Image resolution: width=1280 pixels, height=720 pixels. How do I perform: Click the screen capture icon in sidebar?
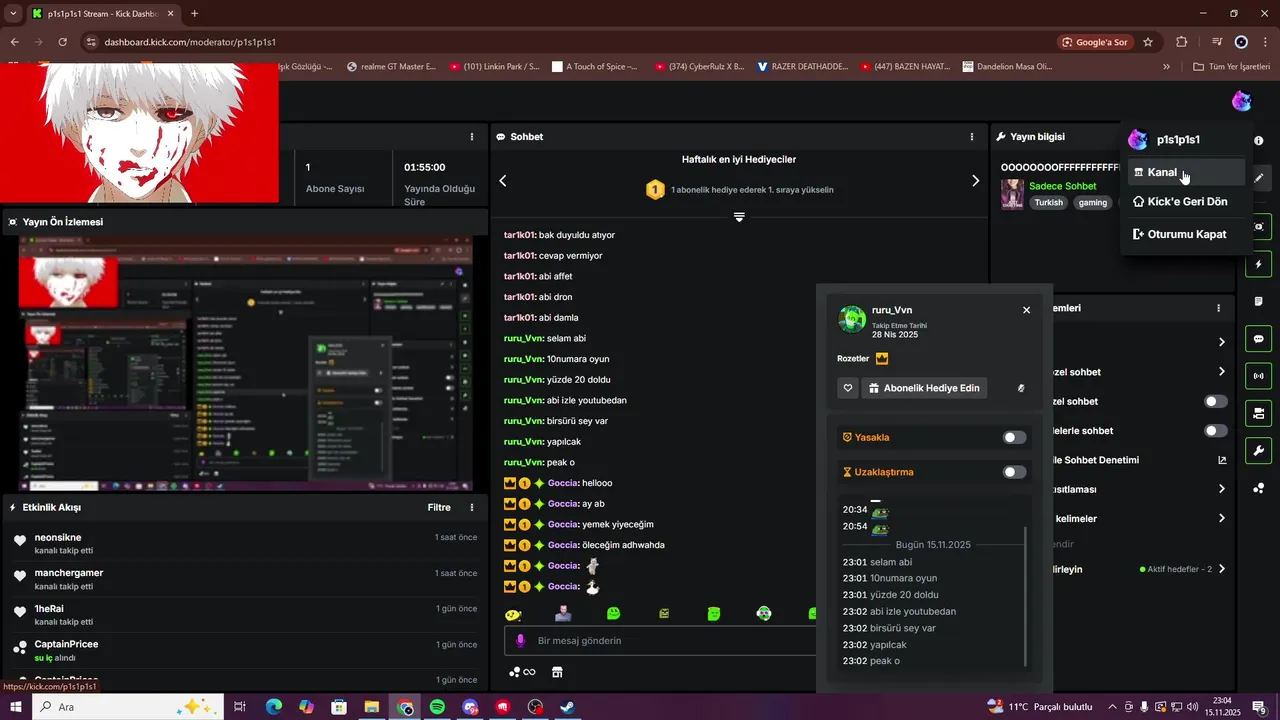[1259, 227]
